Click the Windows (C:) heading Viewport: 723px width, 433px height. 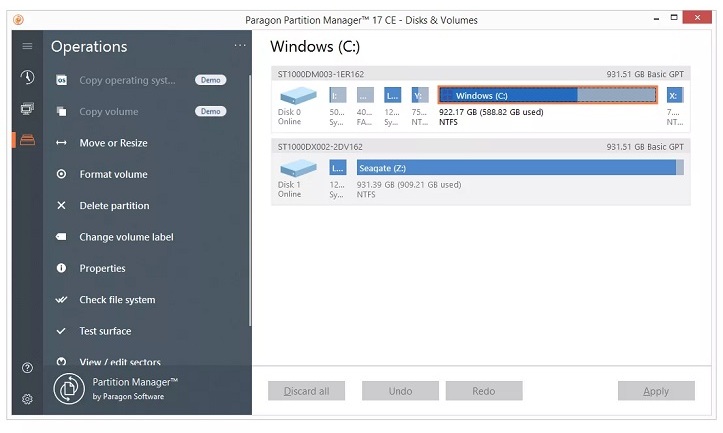(315, 47)
